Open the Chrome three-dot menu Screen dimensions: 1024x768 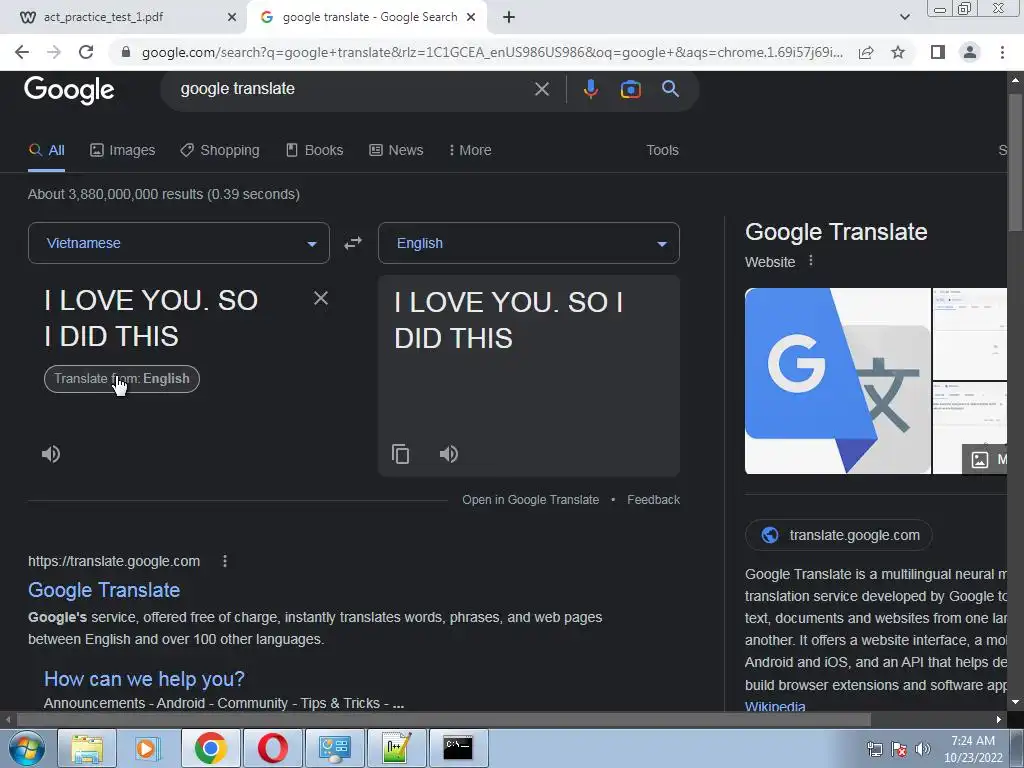(x=1002, y=52)
